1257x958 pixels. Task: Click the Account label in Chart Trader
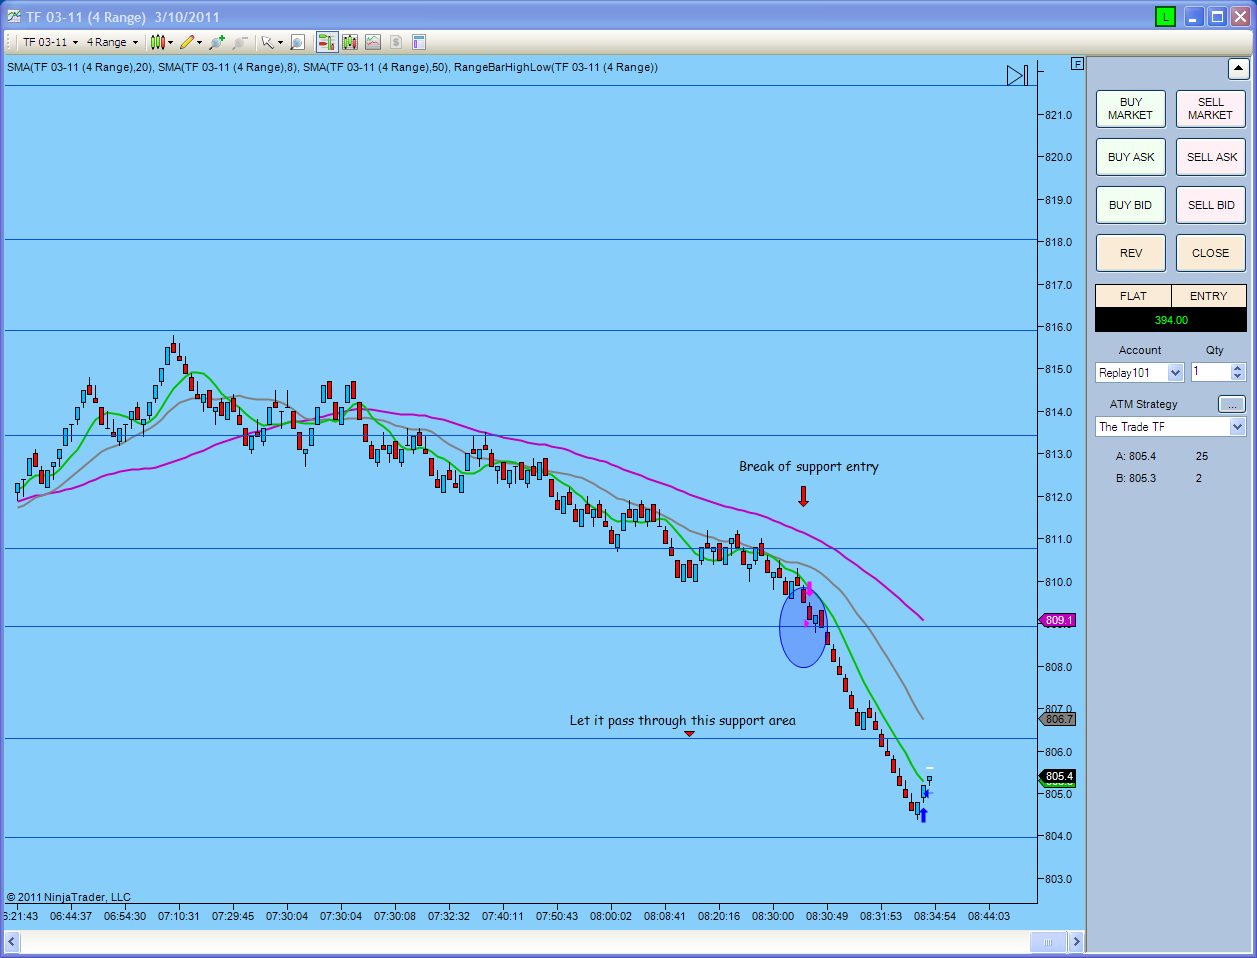point(1140,350)
